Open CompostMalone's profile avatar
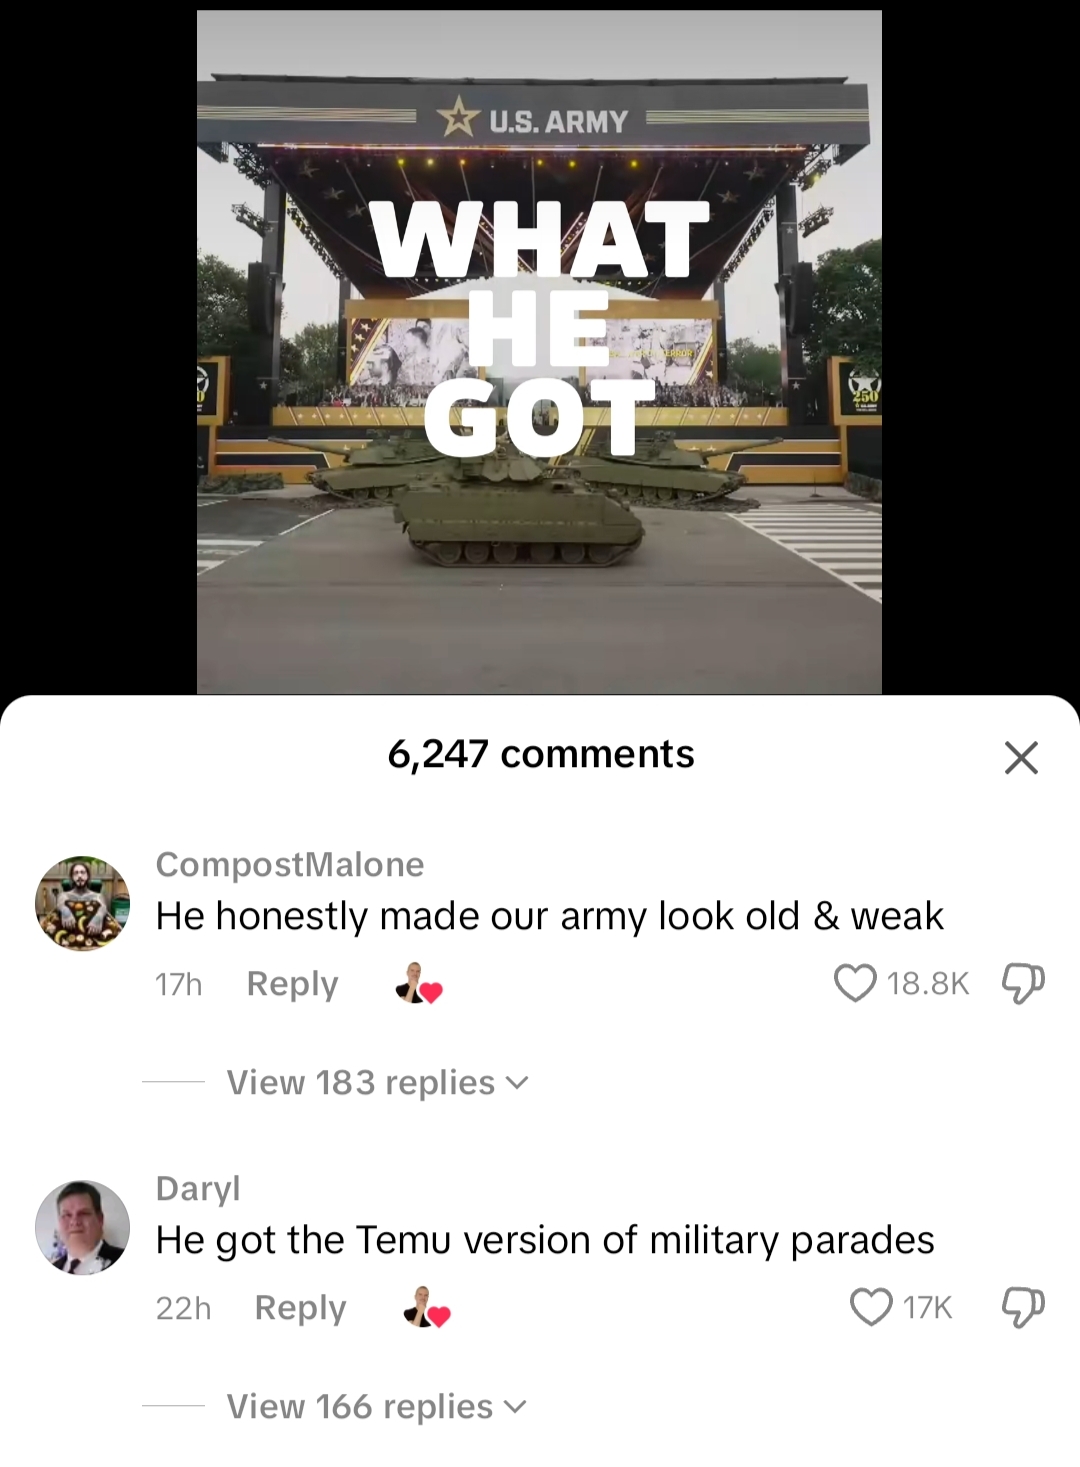The height and width of the screenshot is (1467, 1080). pos(83,903)
